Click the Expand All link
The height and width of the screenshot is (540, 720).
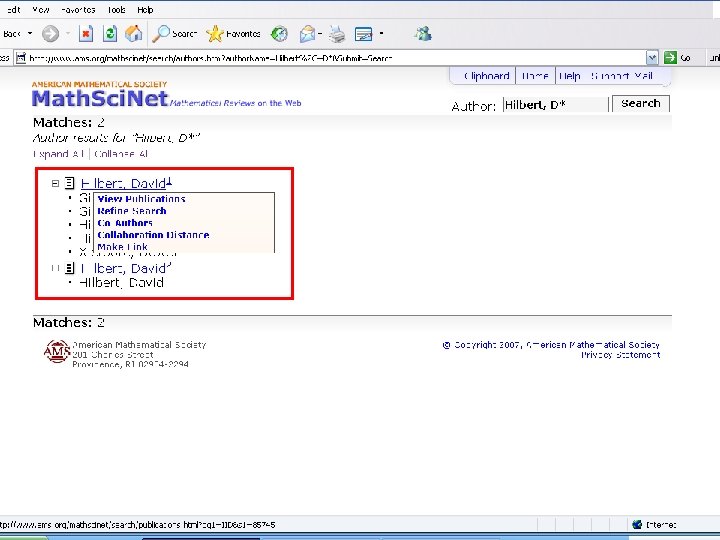coord(59,154)
